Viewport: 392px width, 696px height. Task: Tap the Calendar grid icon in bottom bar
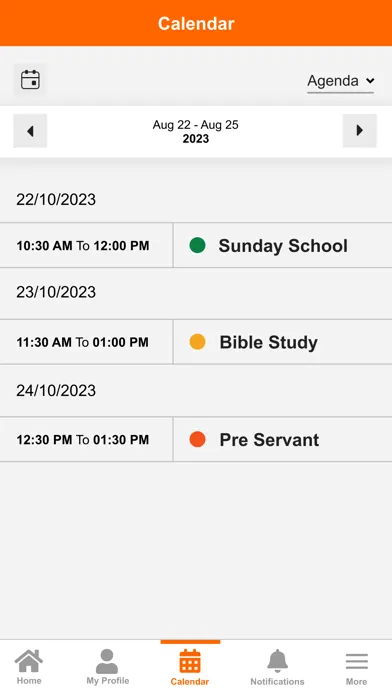pos(190,661)
